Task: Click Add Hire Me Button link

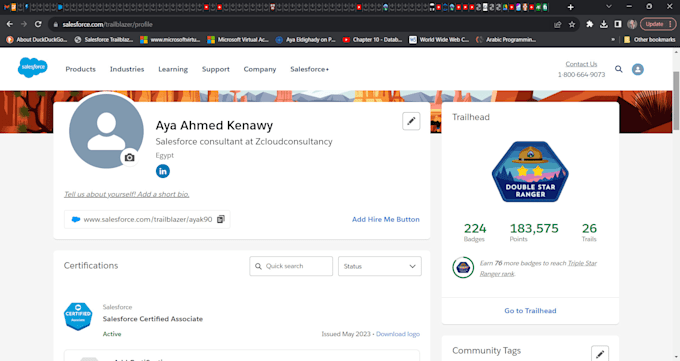Action: (x=386, y=219)
